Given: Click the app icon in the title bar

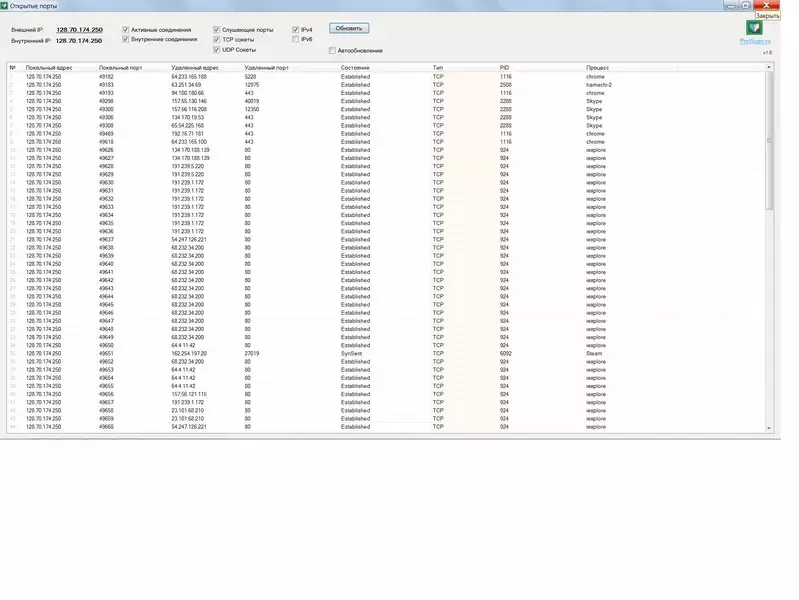Looking at the screenshot, I should point(4,6).
